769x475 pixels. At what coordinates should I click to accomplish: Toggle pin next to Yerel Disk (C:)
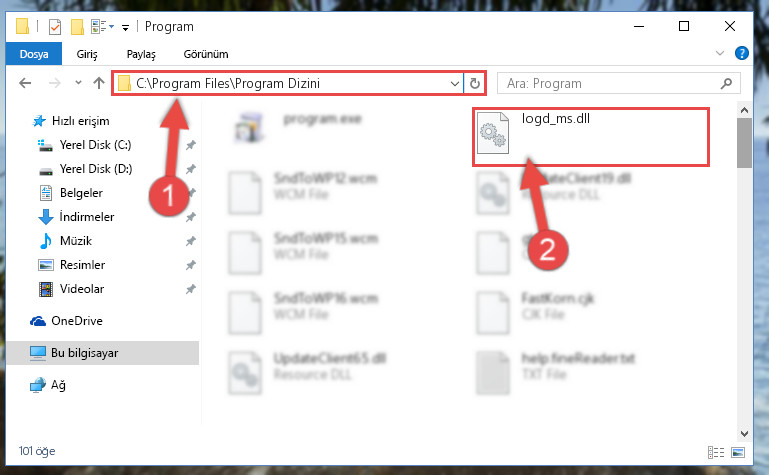click(x=191, y=145)
